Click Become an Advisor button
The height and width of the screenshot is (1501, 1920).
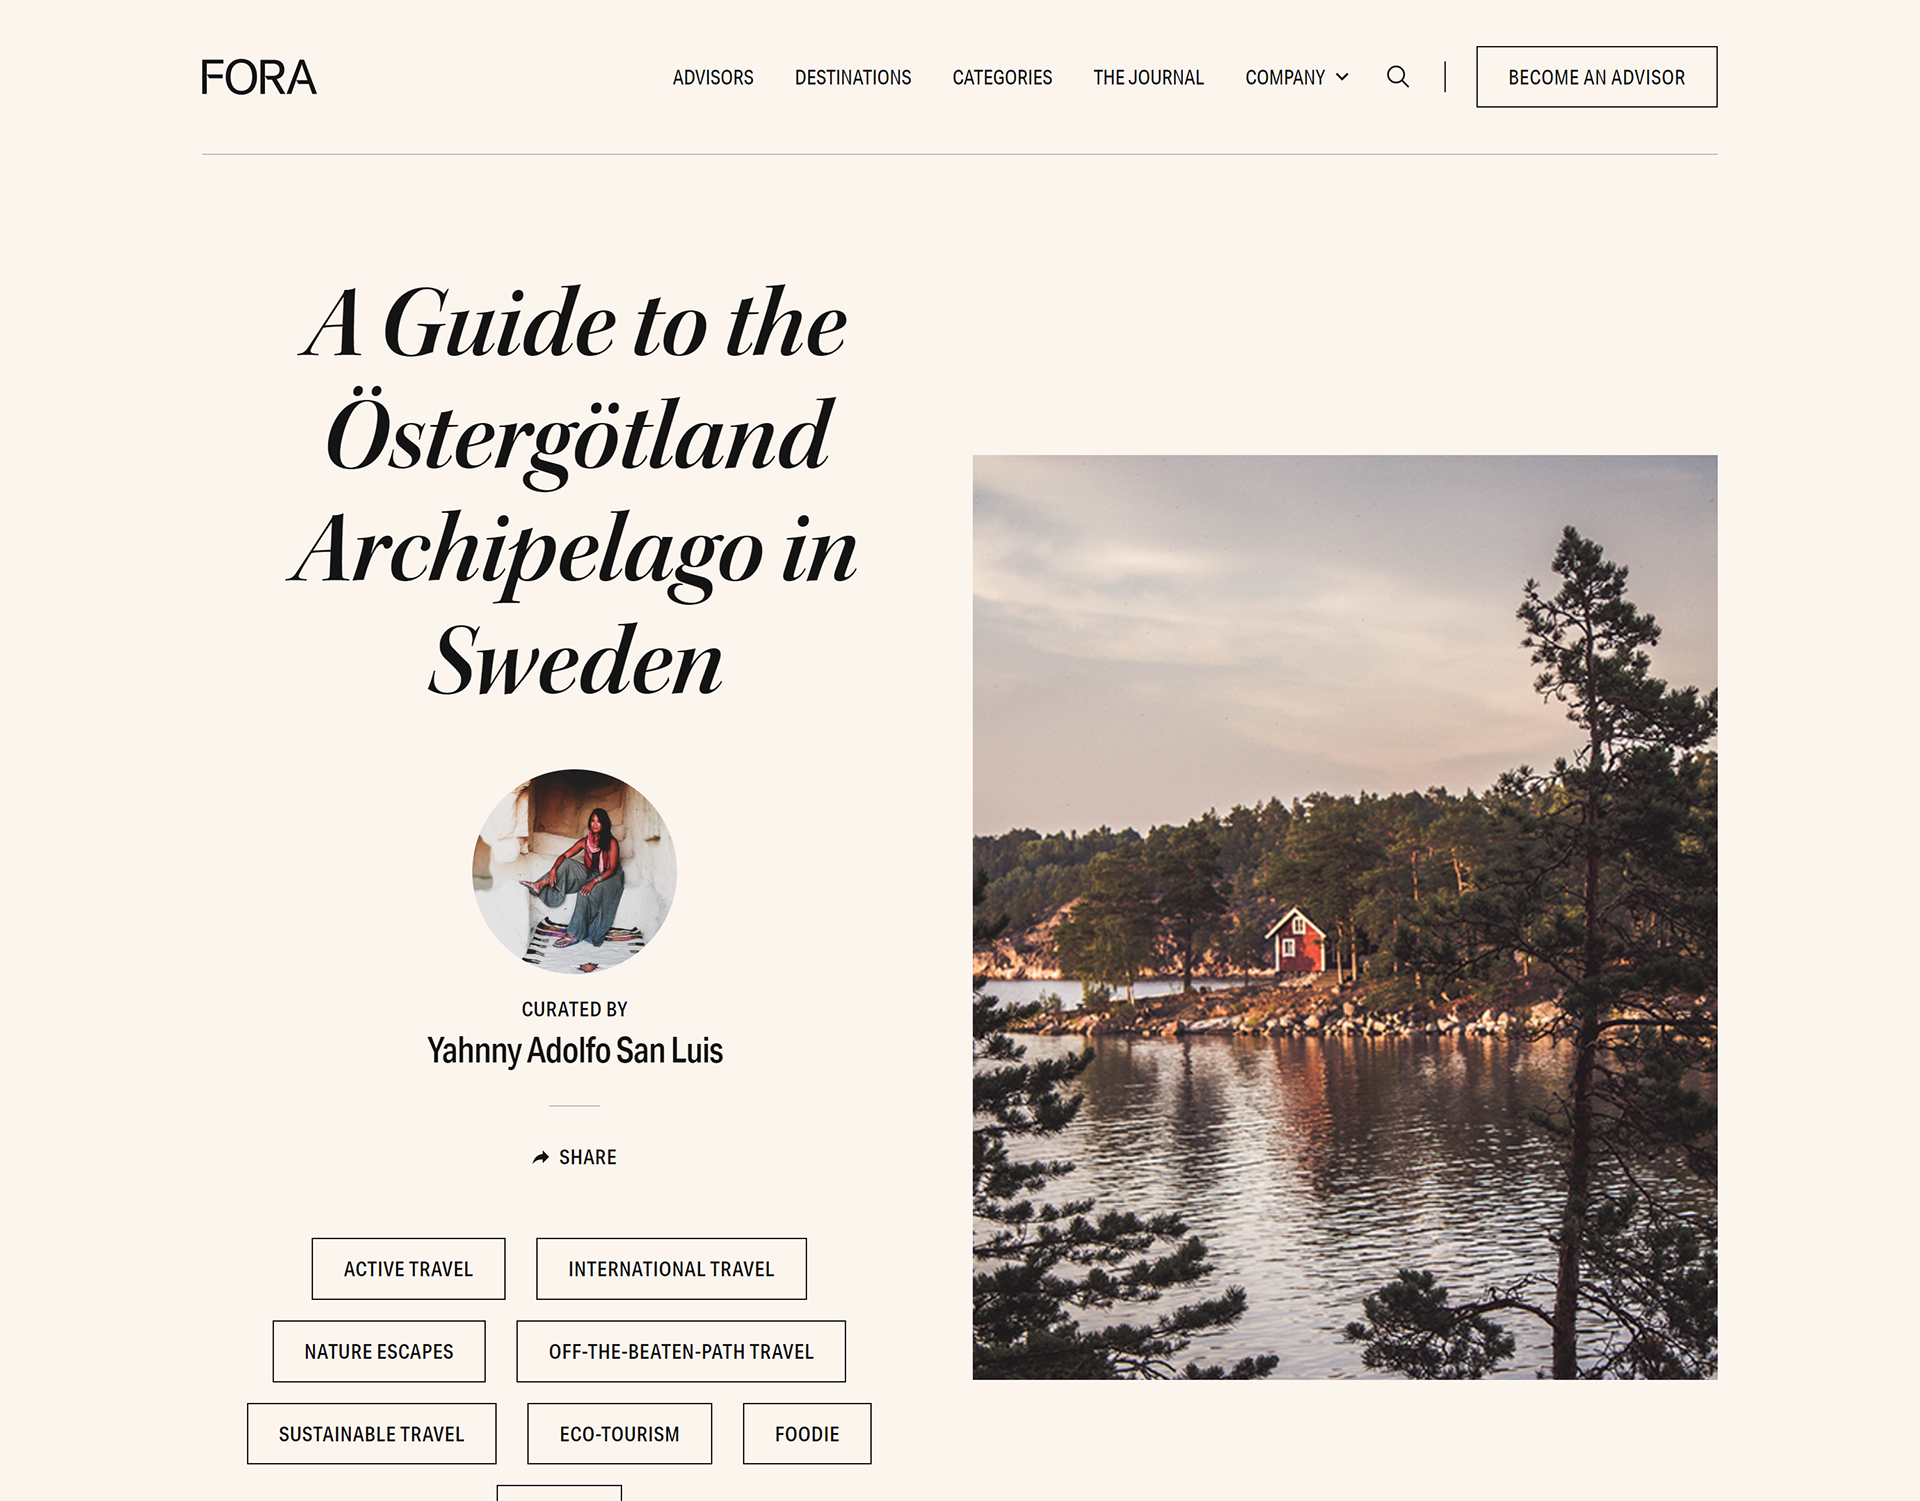pos(1597,77)
